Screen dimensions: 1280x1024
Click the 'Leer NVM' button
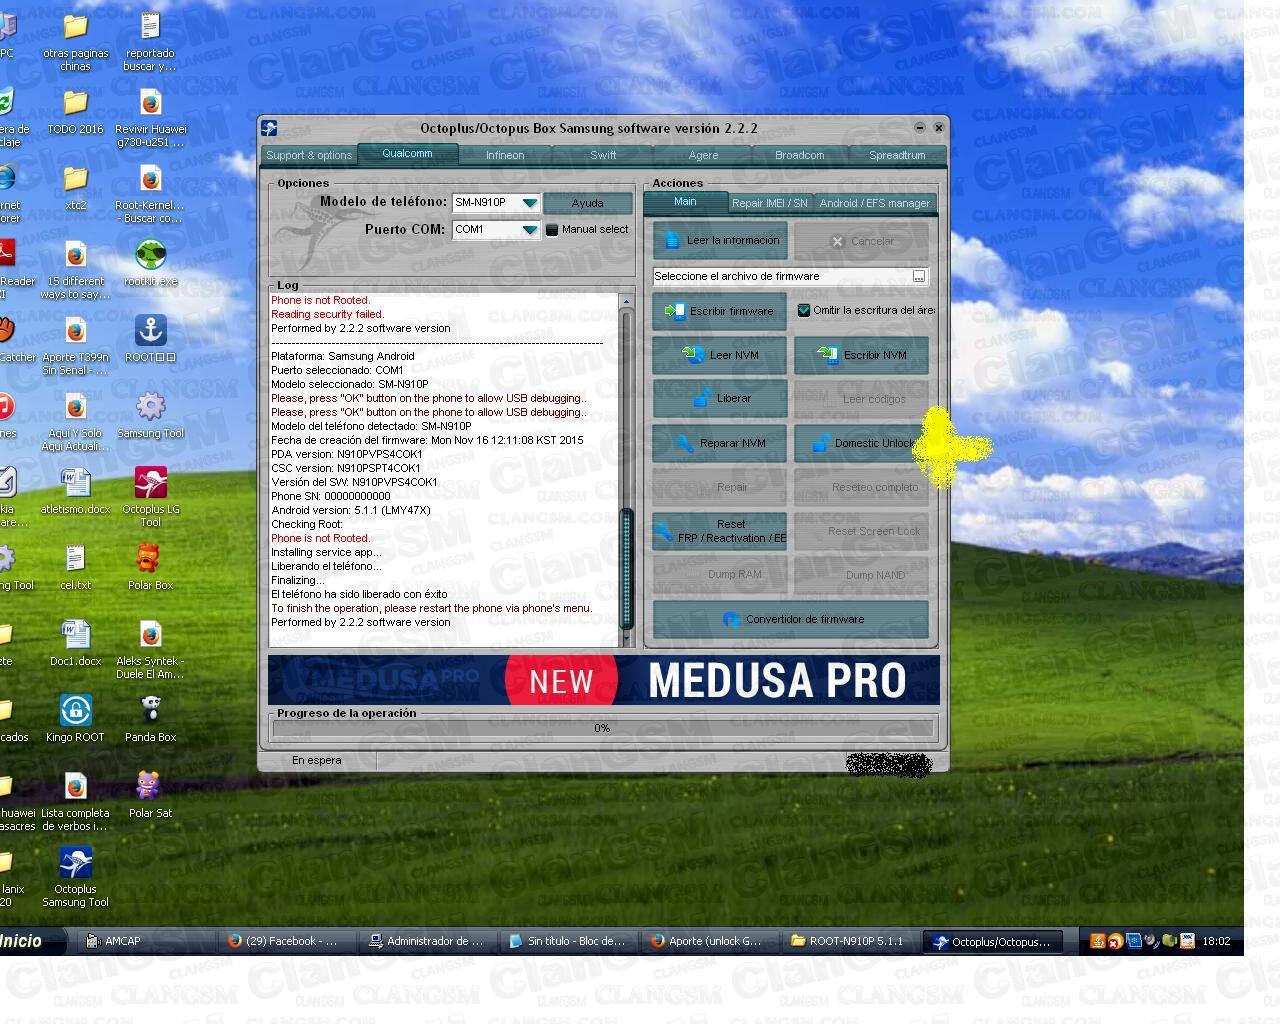point(720,355)
